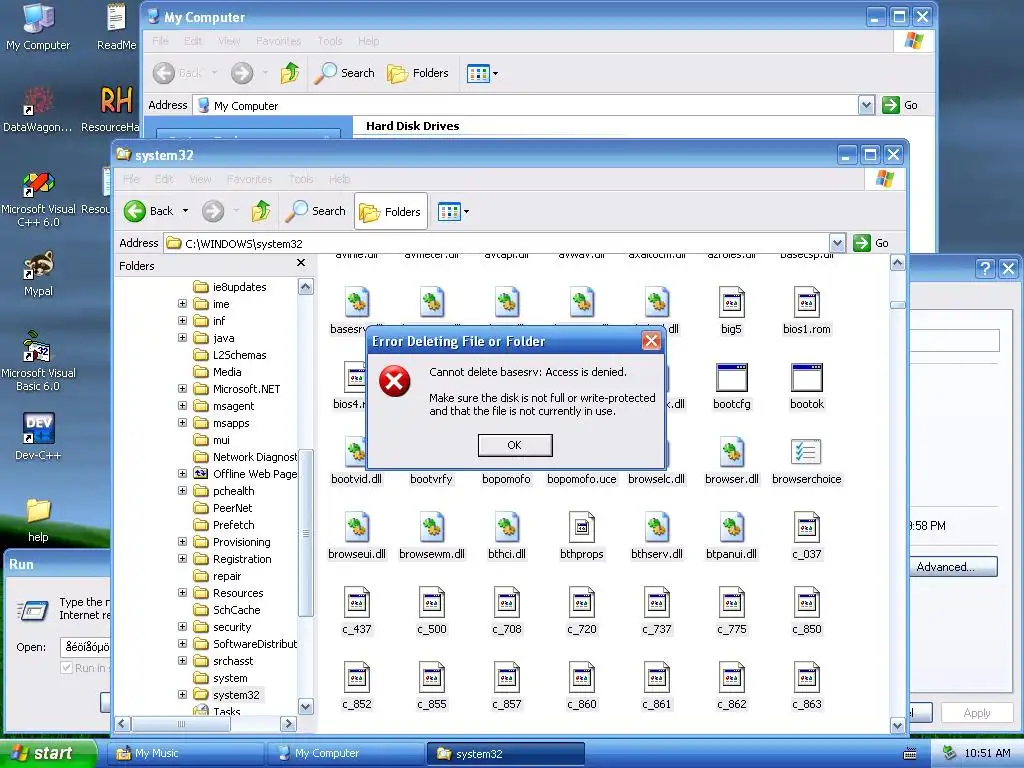This screenshot has width=1024, height=768.
Task: Open the help folder on desktop
Action: [x=38, y=520]
